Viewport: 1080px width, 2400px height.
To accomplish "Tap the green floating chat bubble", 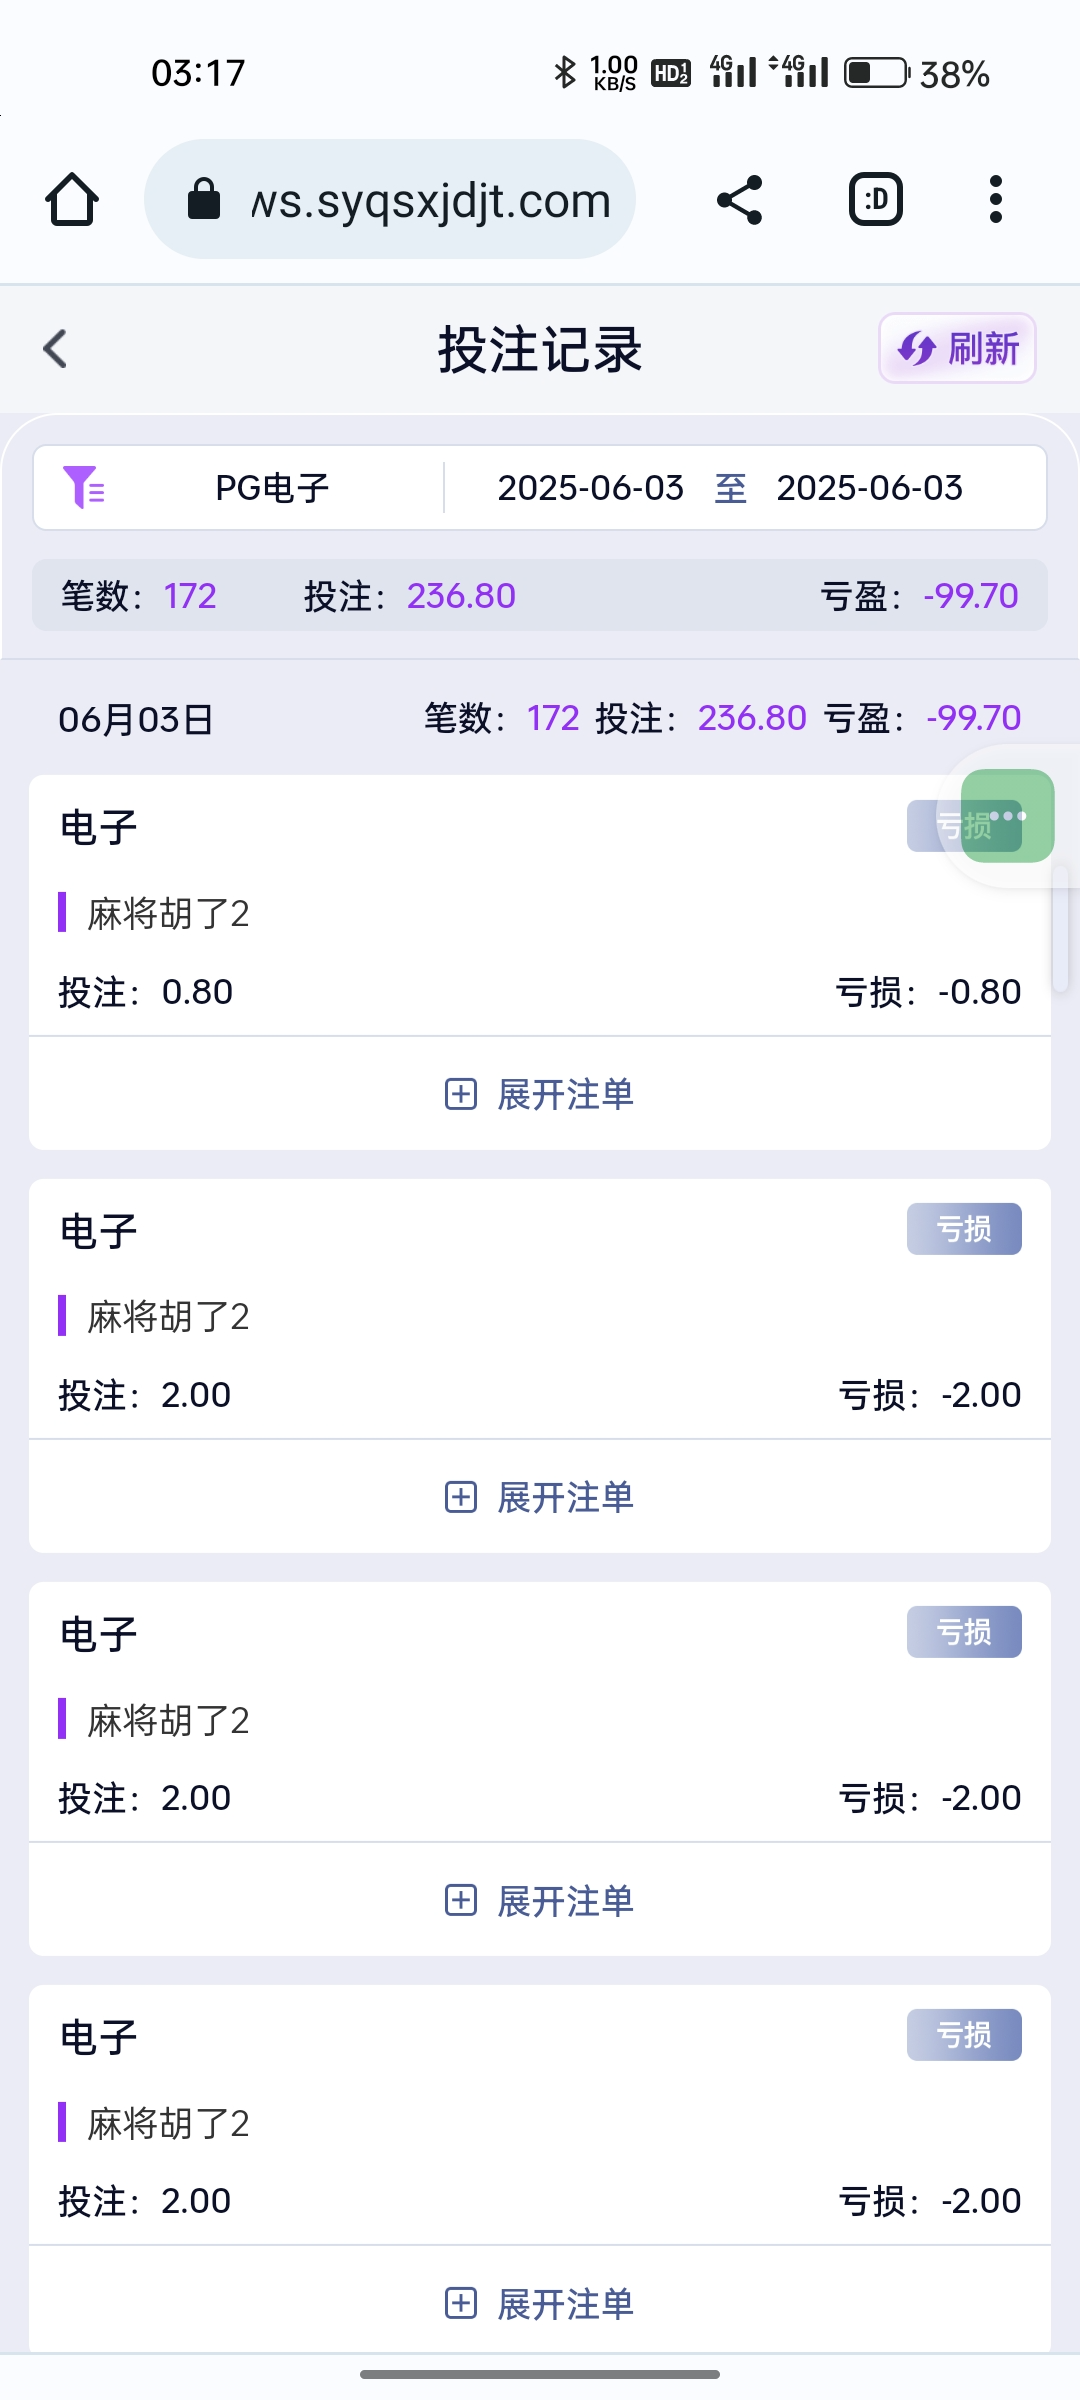I will (x=1007, y=816).
